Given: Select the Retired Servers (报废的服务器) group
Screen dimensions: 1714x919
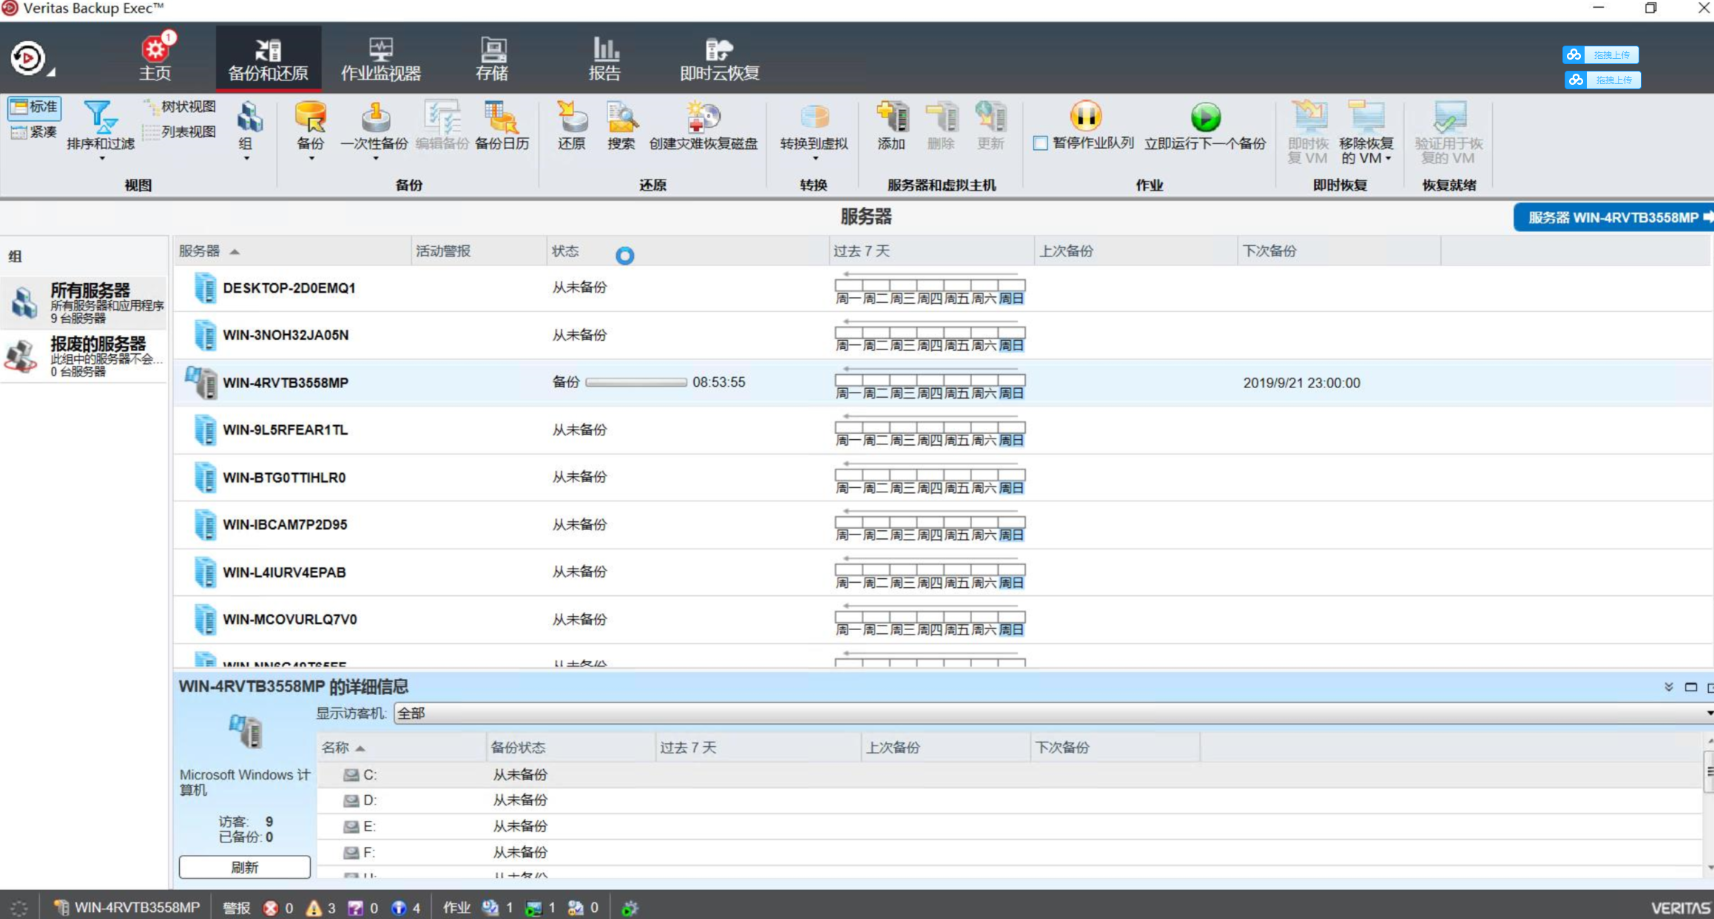Looking at the screenshot, I should [x=85, y=356].
